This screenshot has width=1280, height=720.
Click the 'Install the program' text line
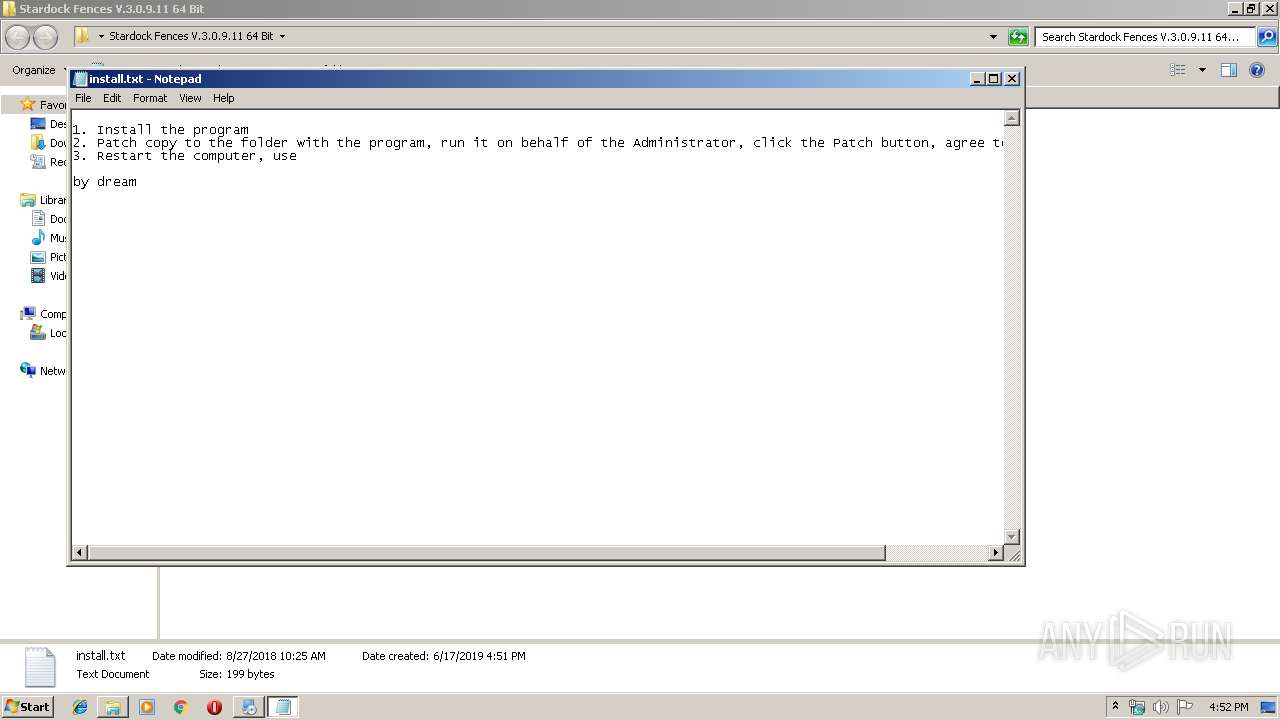coord(161,130)
